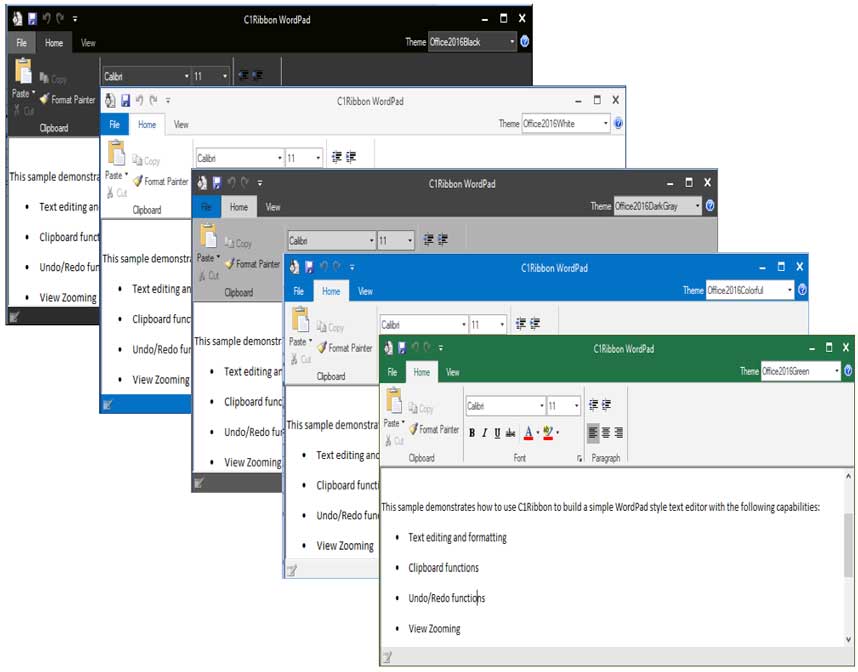Toggle Italic formatting in the Font group
This screenshot has height=672, width=858.
[484, 432]
